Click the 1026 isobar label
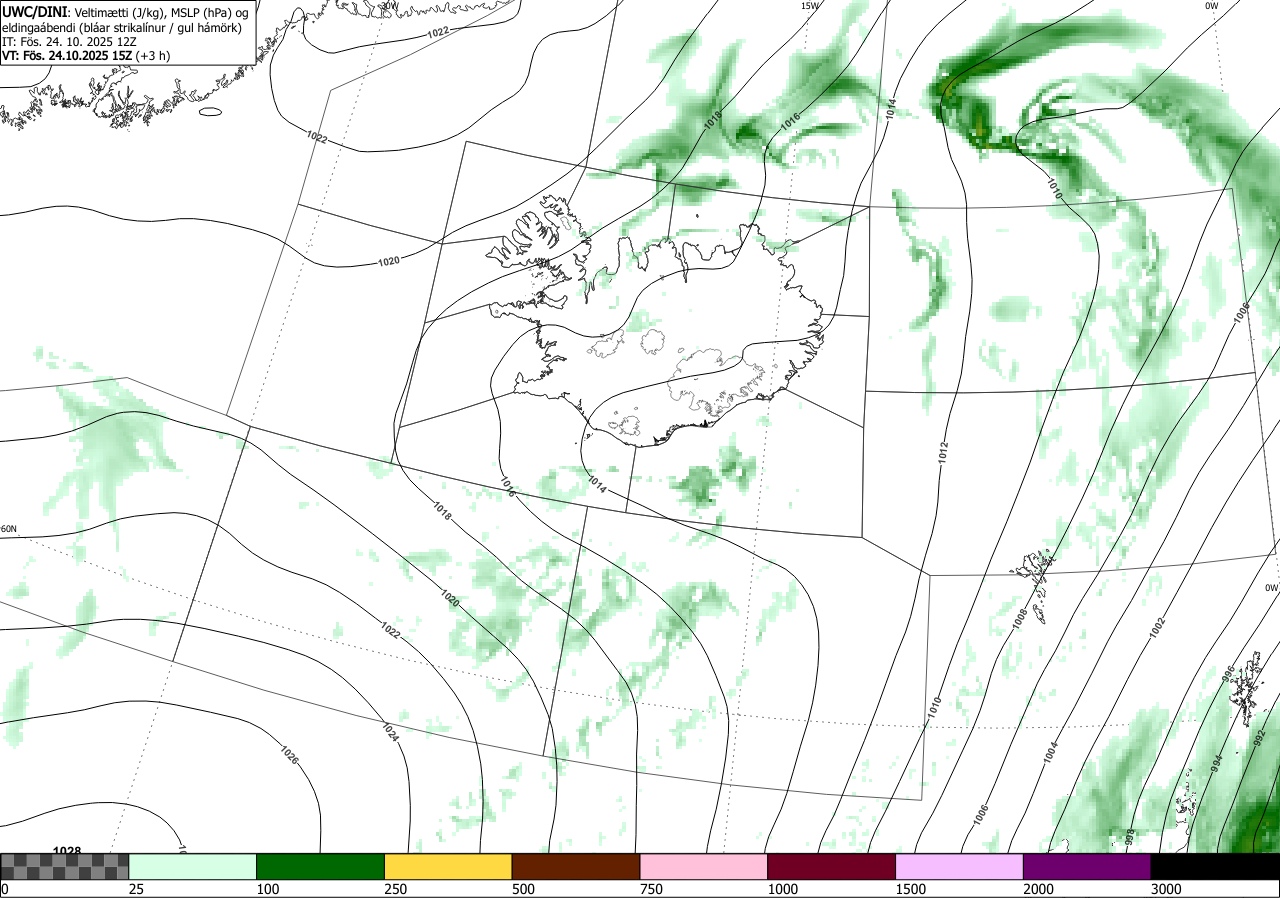The image size is (1280, 898). pos(292,753)
